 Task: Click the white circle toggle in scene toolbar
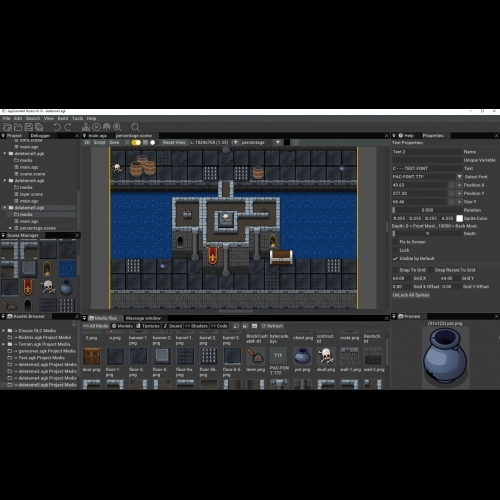point(153,142)
